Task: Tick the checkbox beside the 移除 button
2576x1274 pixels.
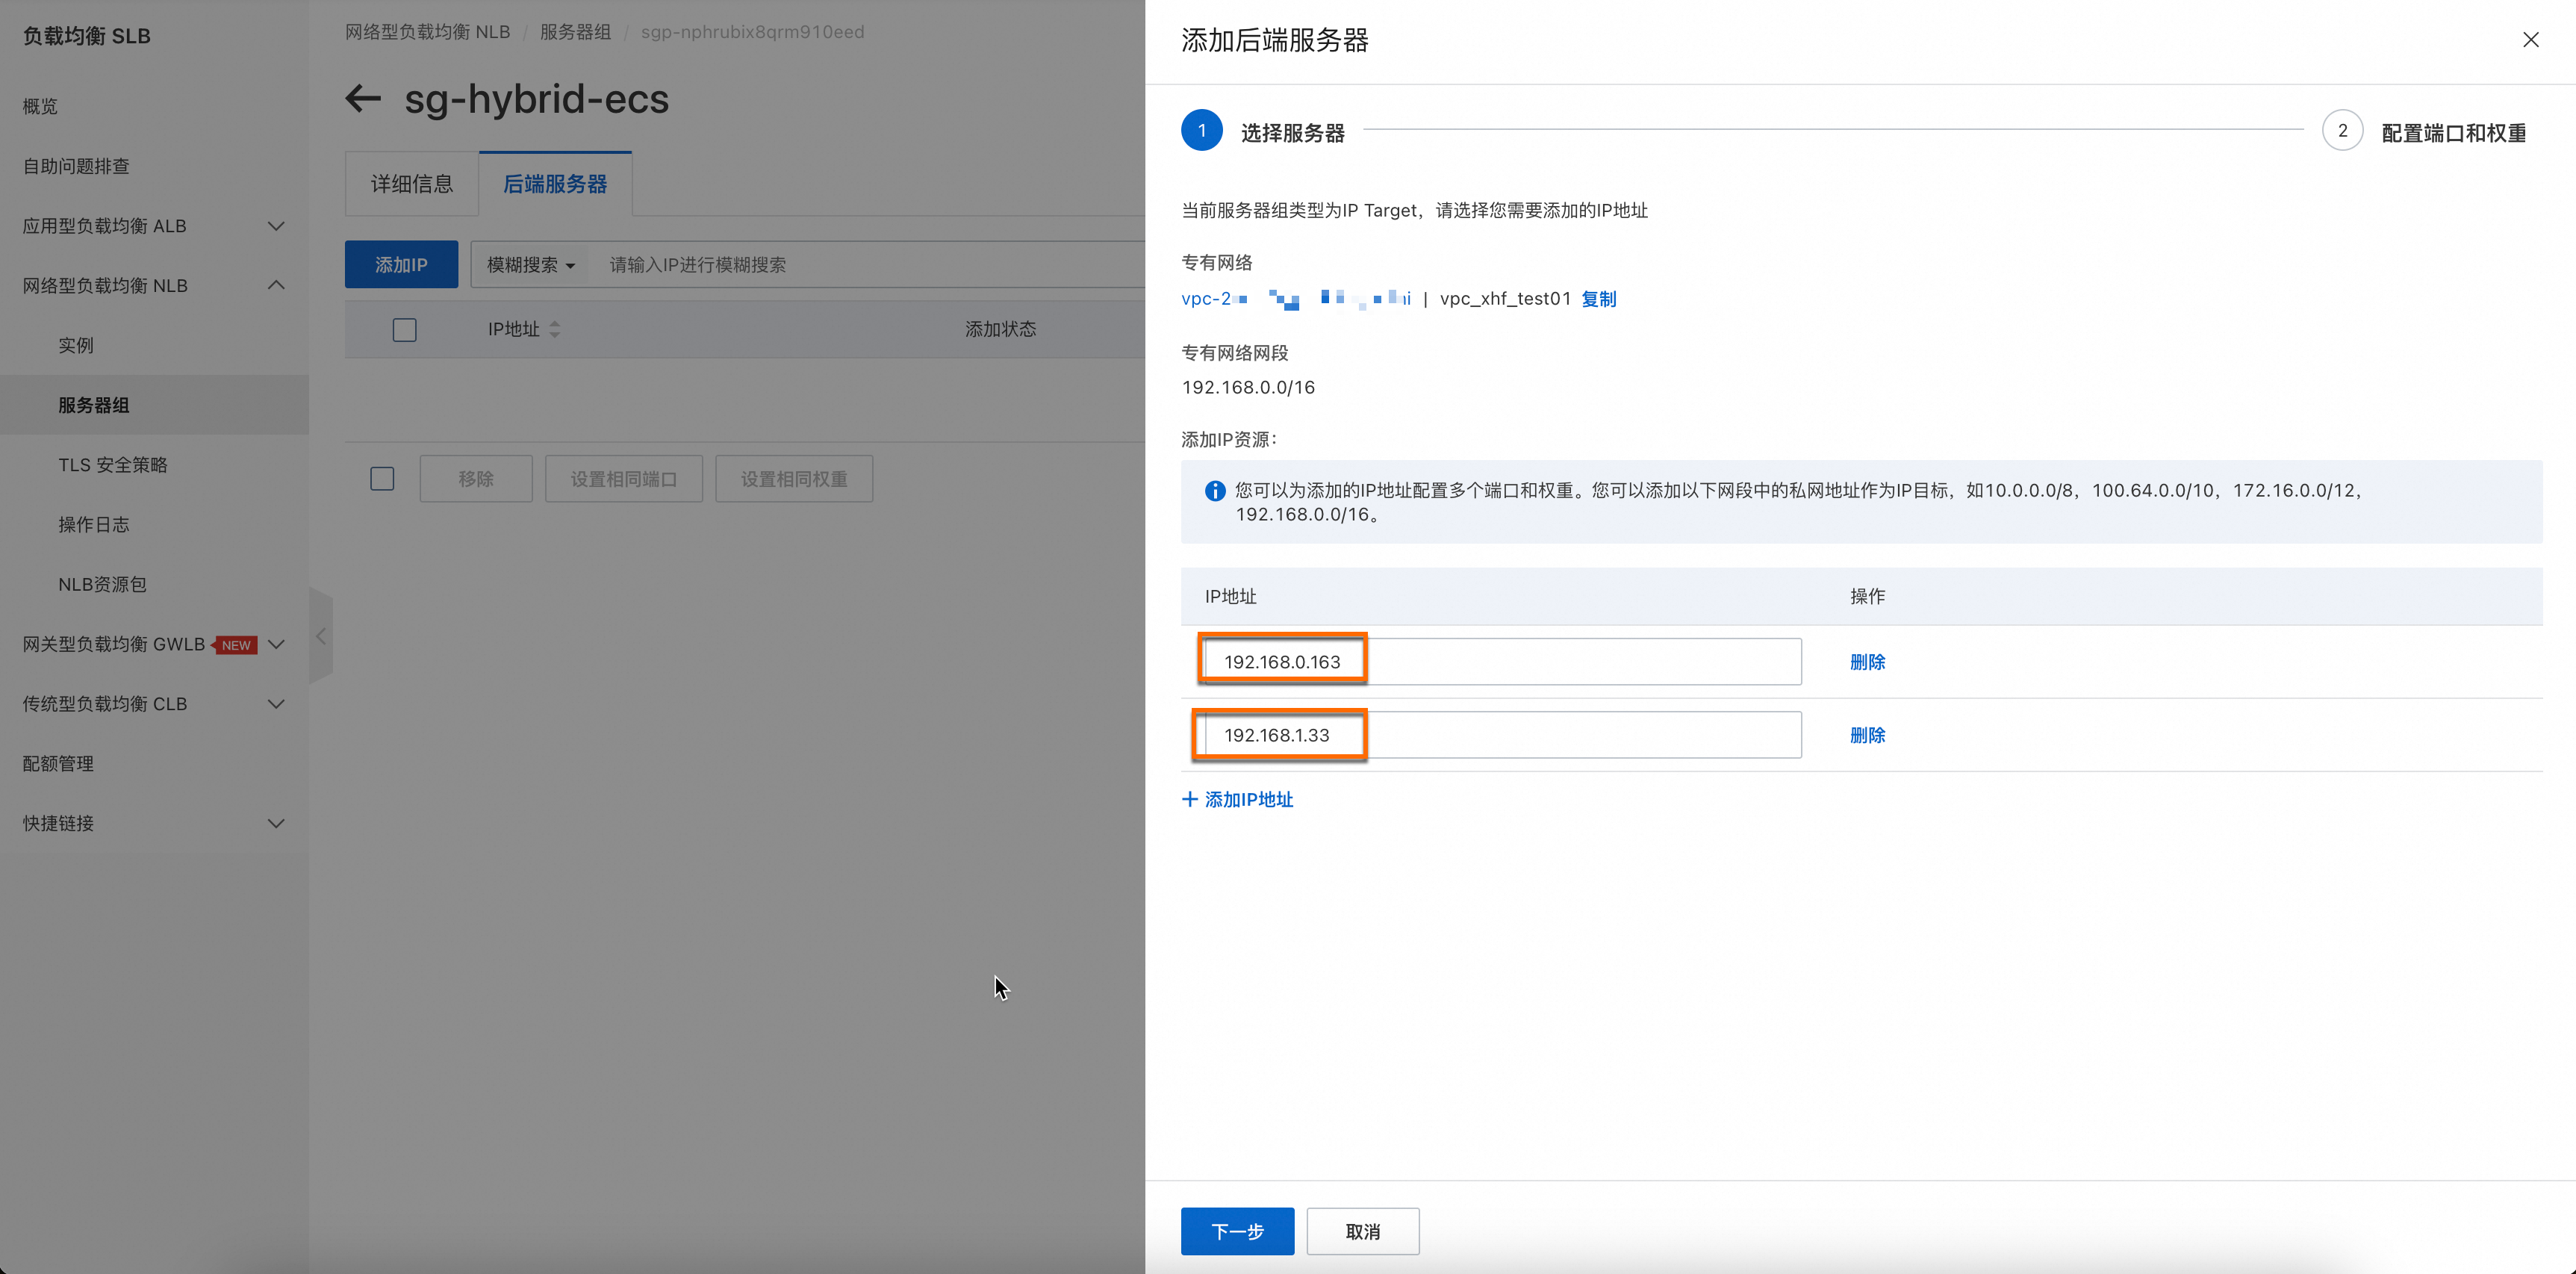Action: click(382, 479)
